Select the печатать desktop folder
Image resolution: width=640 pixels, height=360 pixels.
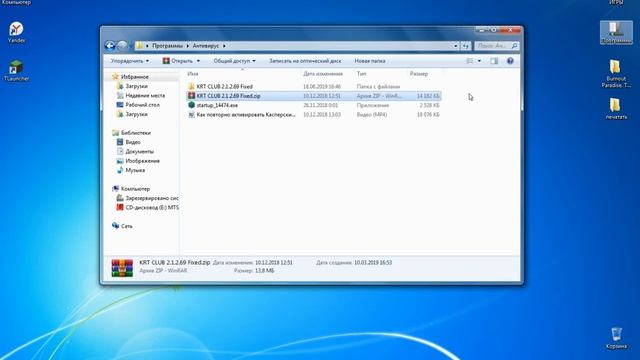coord(616,109)
